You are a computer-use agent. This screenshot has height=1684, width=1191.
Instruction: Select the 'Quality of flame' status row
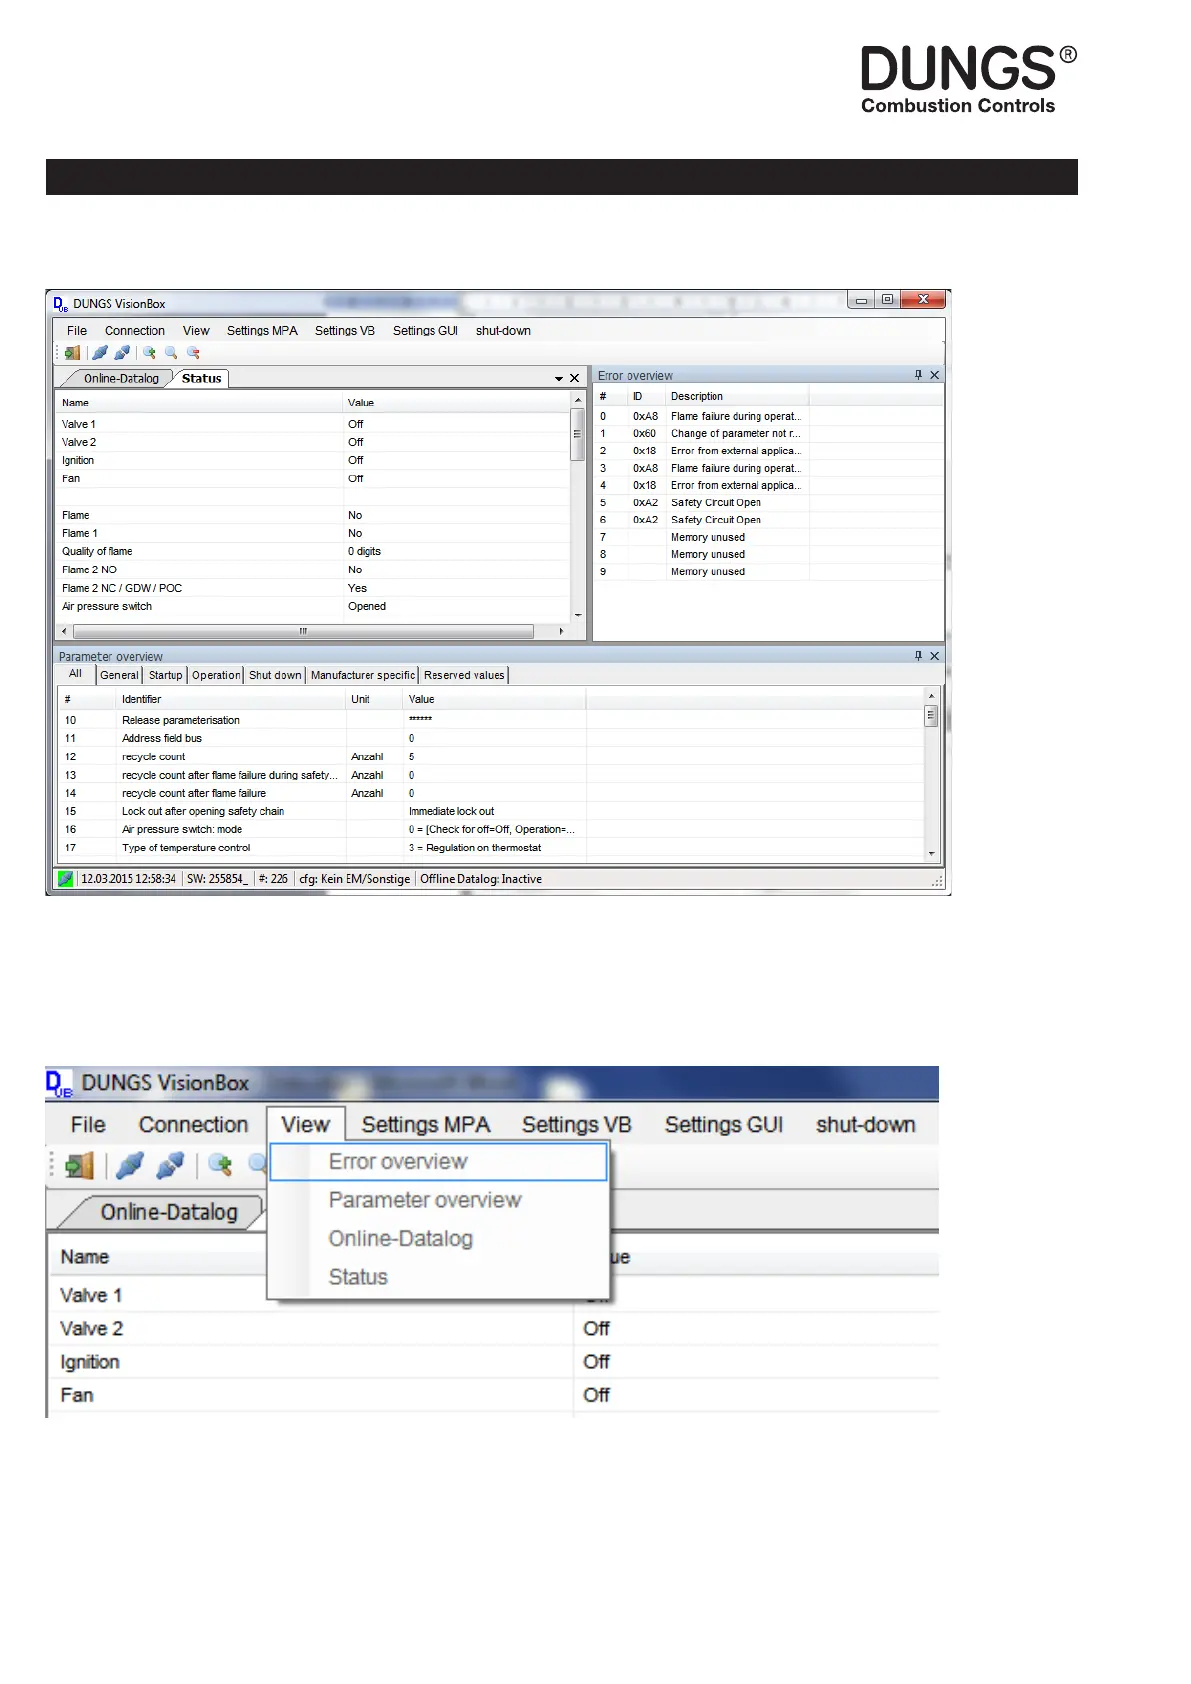point(313,552)
